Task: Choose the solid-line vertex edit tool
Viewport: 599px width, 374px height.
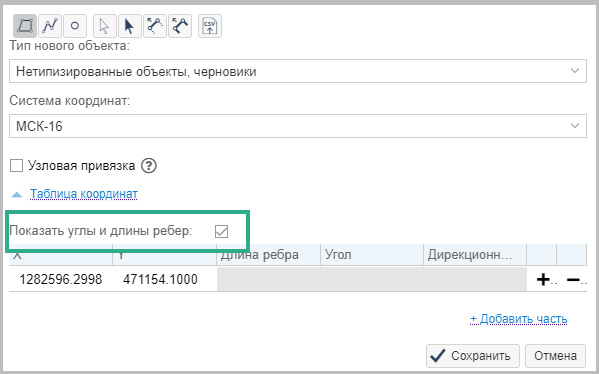Action: pyautogui.click(x=180, y=26)
